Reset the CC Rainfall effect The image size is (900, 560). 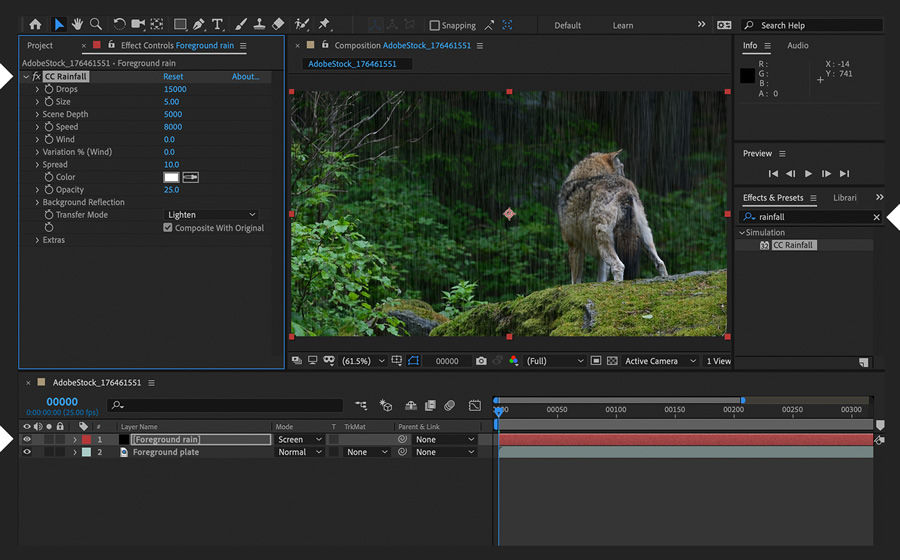pos(173,77)
